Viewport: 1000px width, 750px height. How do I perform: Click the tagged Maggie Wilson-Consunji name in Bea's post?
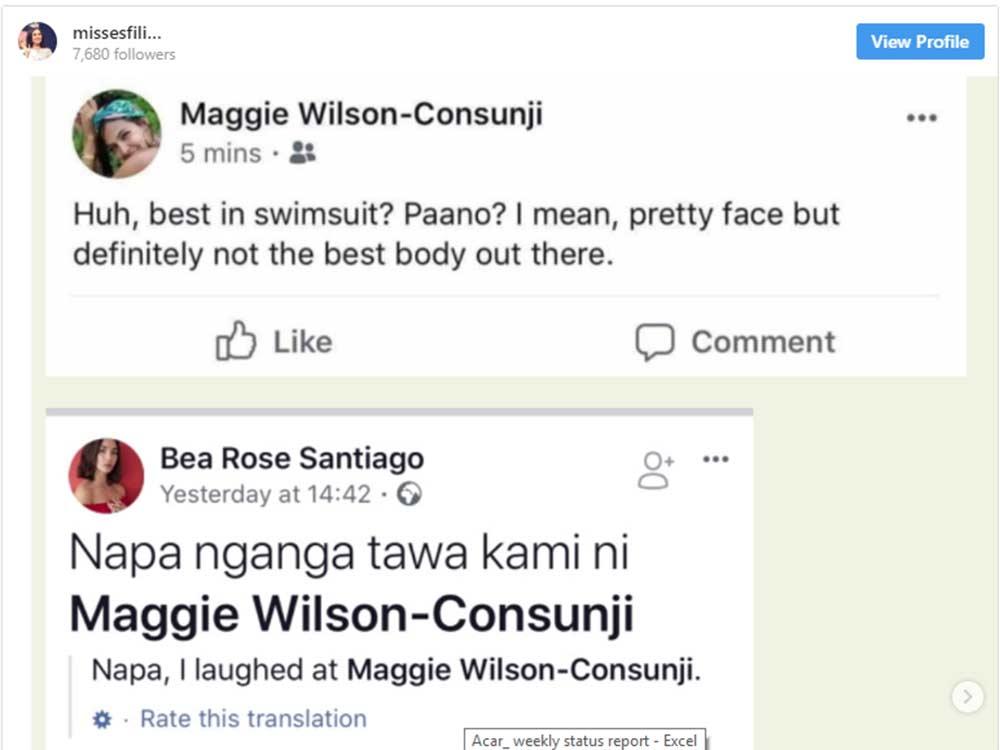[351, 615]
